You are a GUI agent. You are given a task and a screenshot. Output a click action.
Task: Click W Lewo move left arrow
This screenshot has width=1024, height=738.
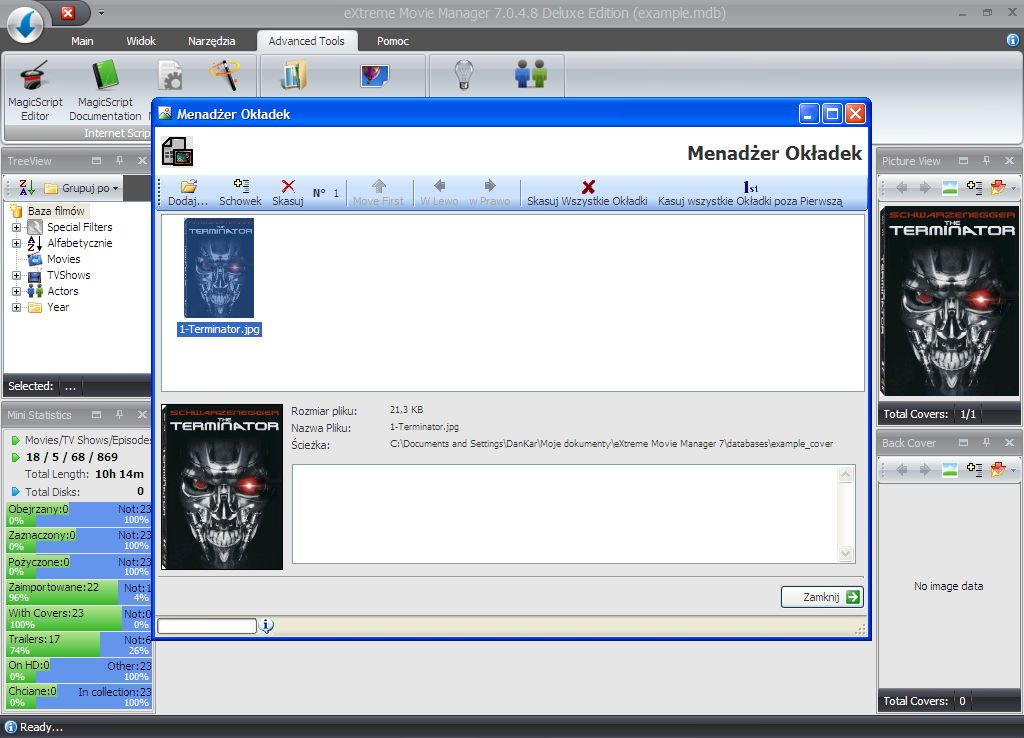point(439,193)
